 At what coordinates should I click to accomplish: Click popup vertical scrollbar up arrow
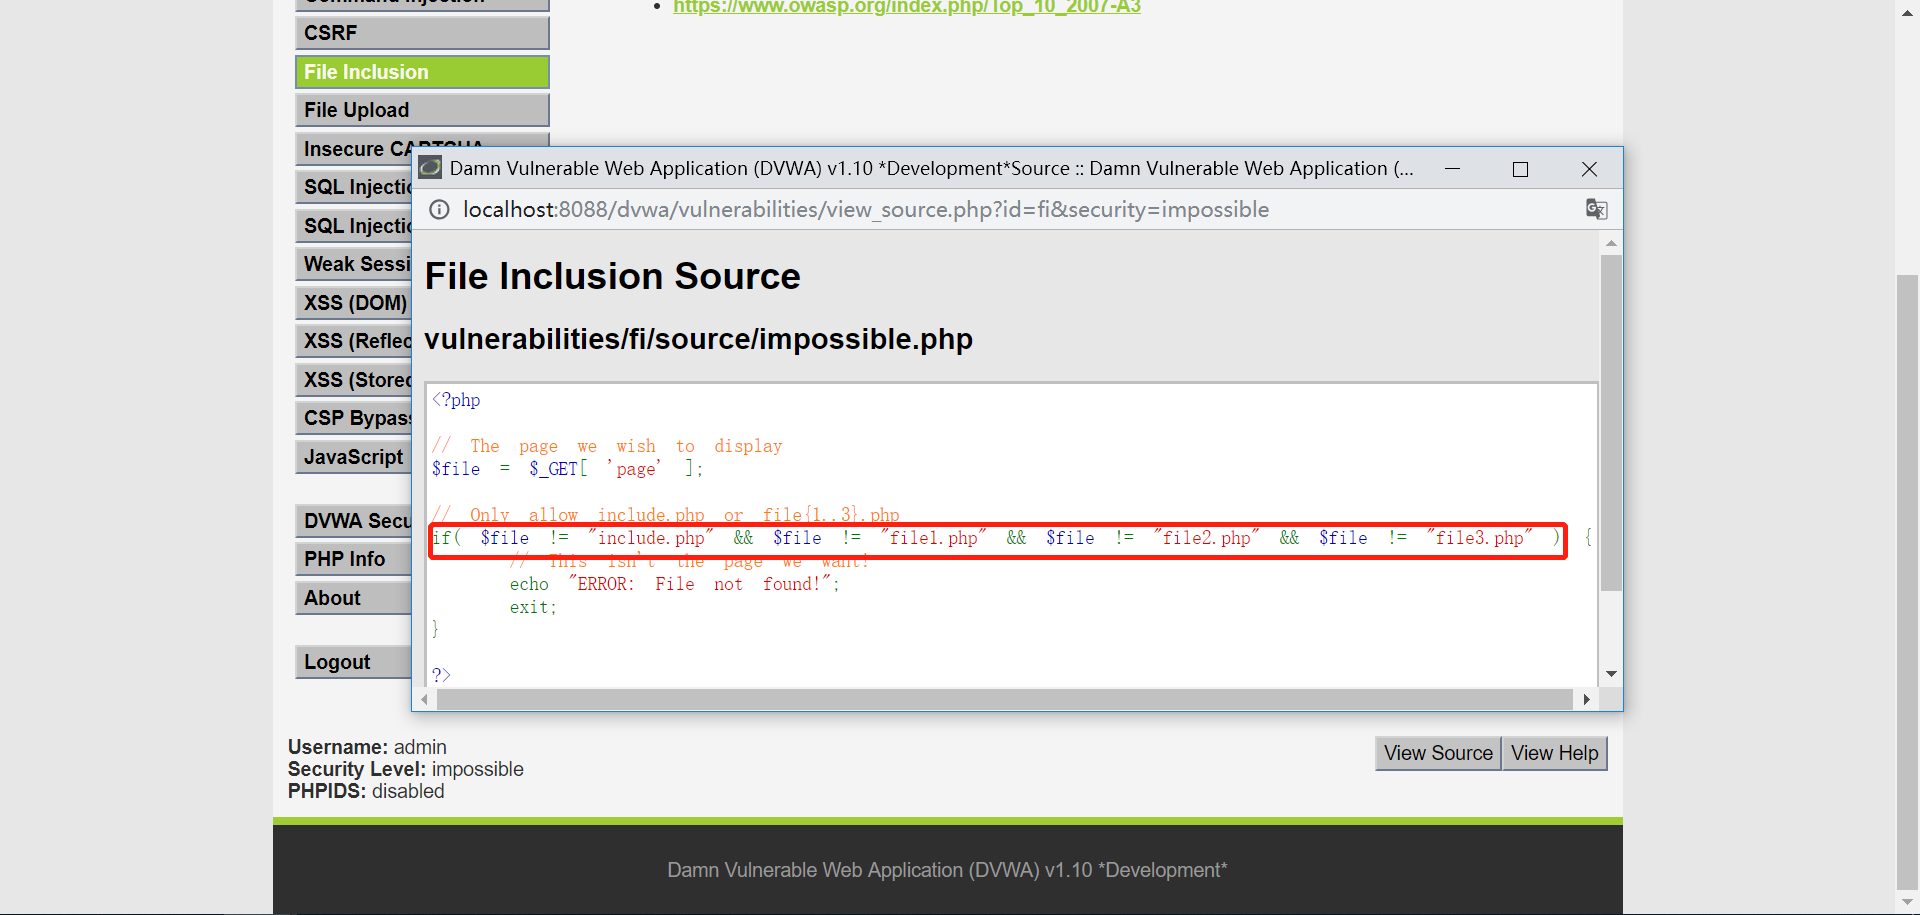(1611, 243)
